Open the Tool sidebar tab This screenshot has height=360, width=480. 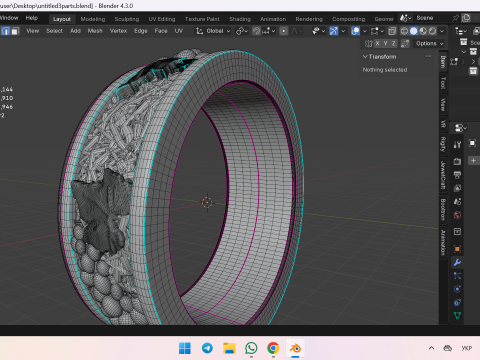443,83
